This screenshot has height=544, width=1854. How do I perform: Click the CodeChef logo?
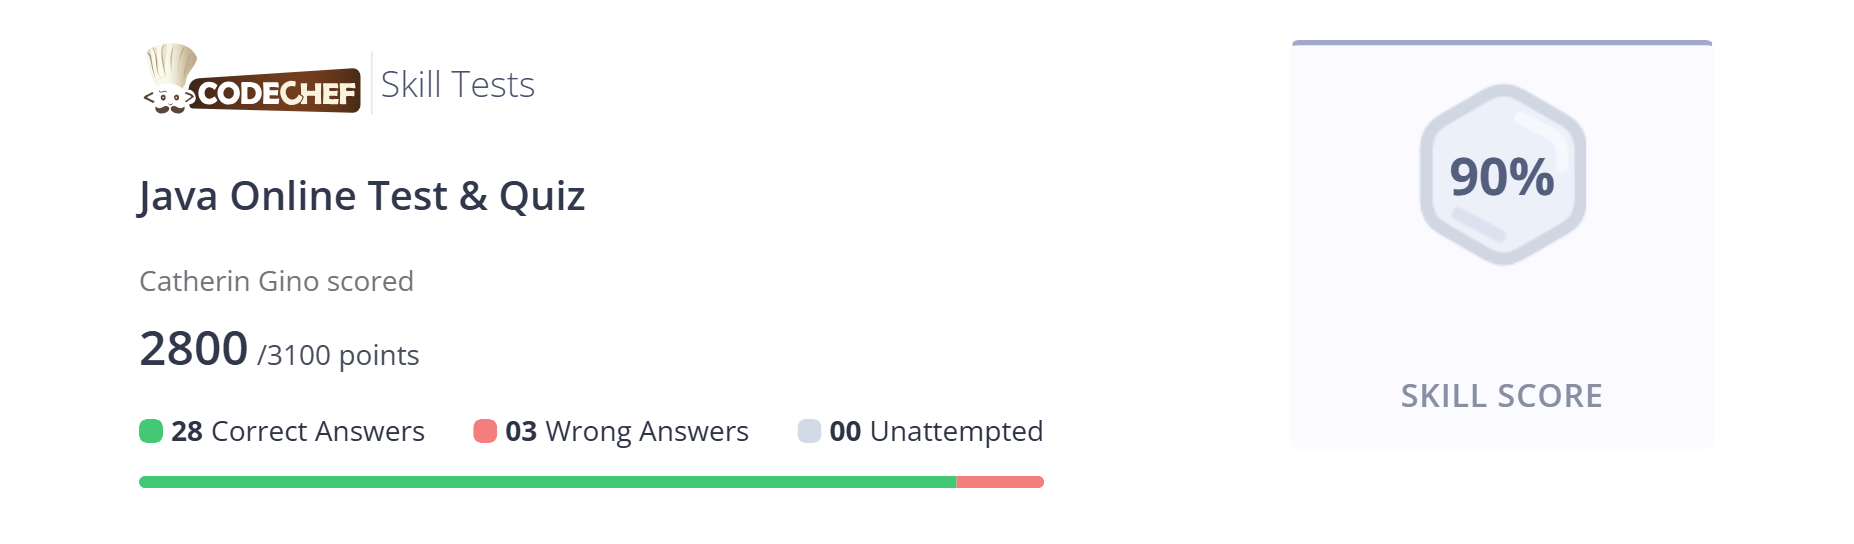[252, 79]
